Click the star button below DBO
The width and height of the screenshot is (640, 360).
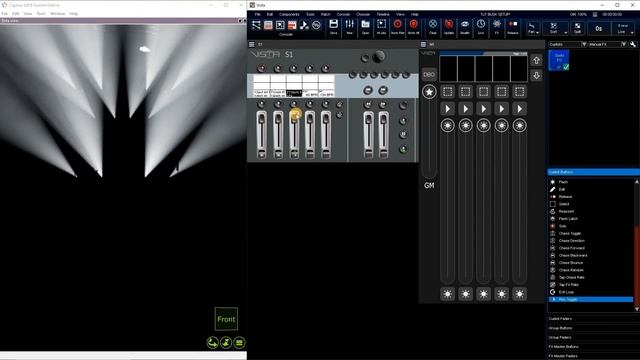pyautogui.click(x=429, y=92)
